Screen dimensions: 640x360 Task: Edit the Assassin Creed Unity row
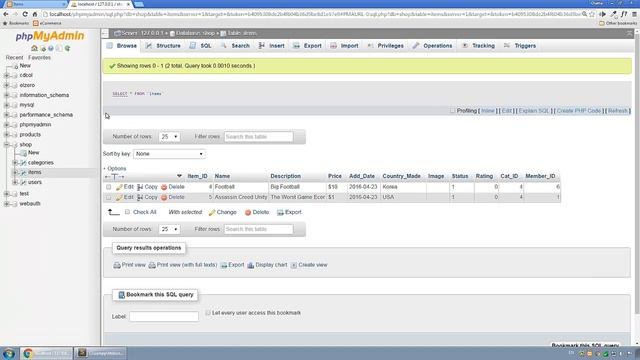point(124,197)
